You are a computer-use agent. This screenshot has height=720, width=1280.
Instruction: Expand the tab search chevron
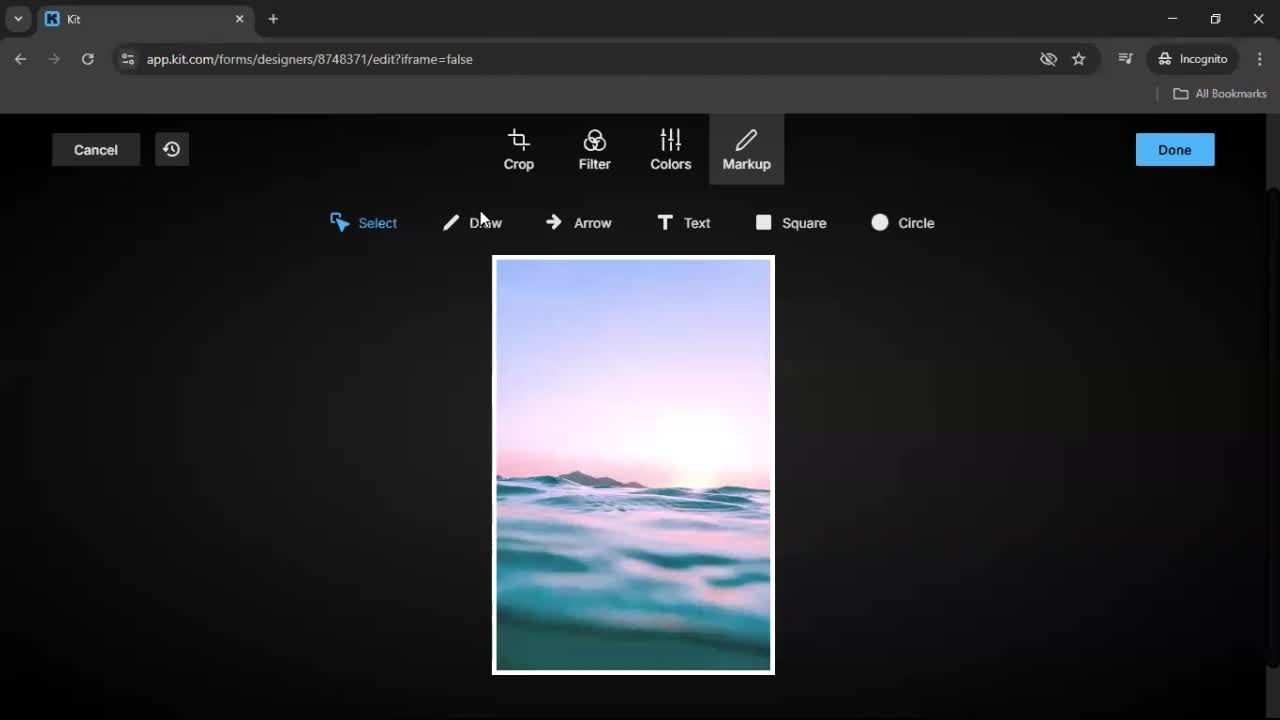click(x=17, y=18)
